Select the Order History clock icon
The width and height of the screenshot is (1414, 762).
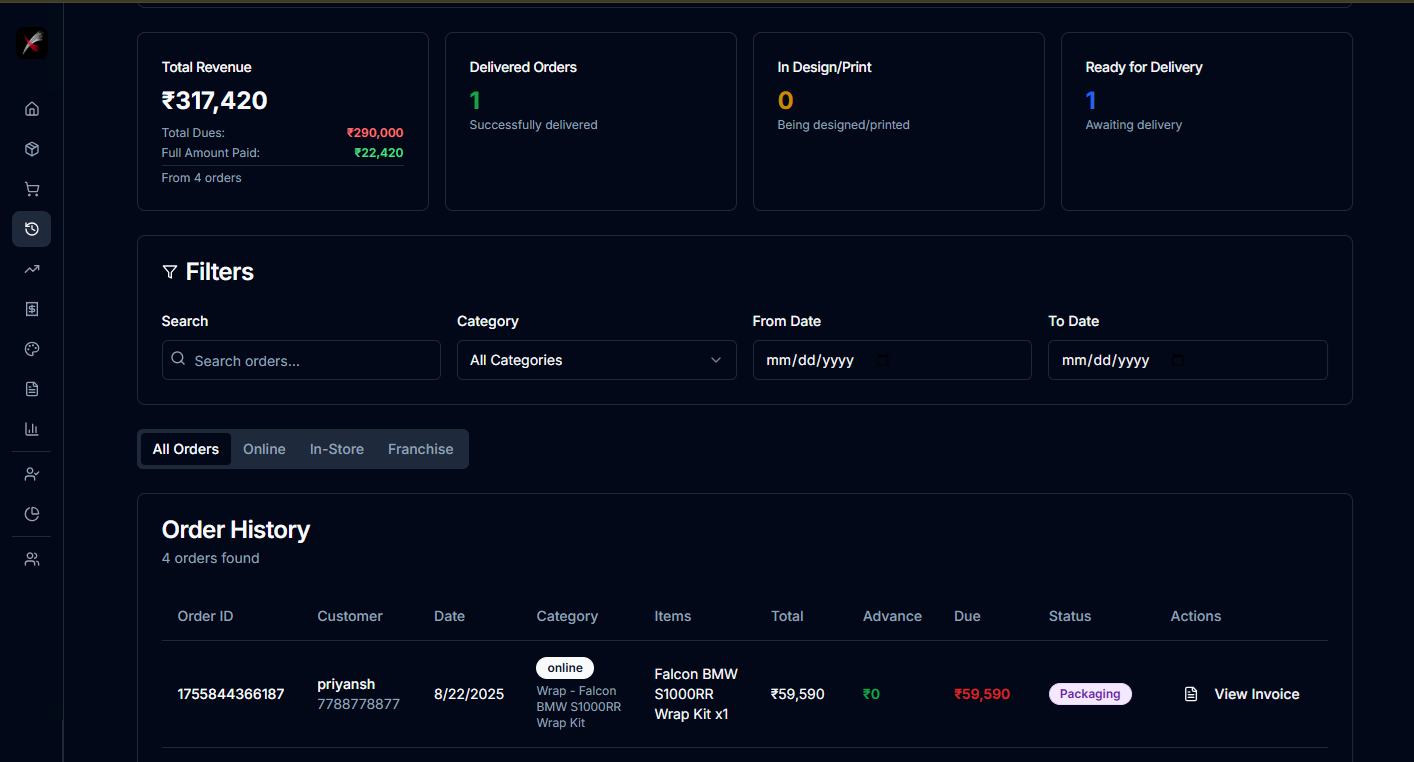tap(31, 228)
